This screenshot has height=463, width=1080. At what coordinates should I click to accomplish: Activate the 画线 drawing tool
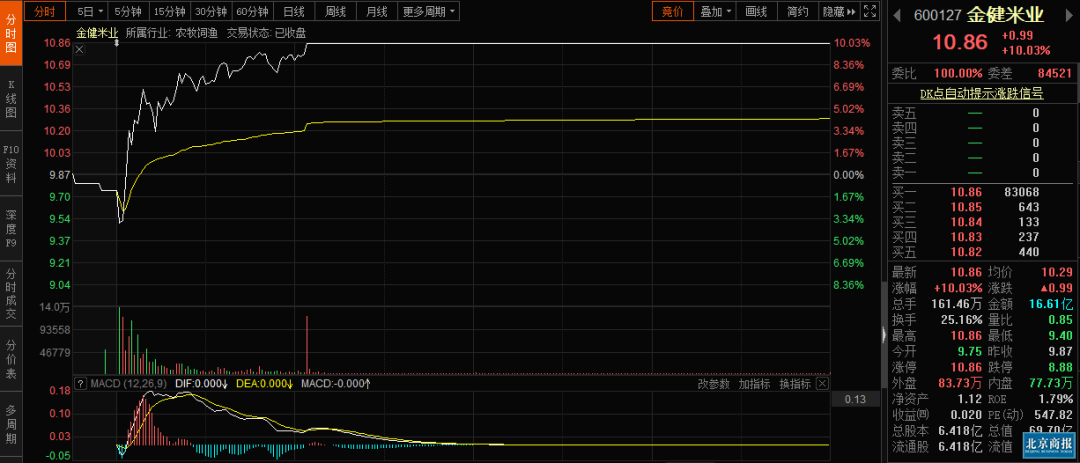coord(756,11)
